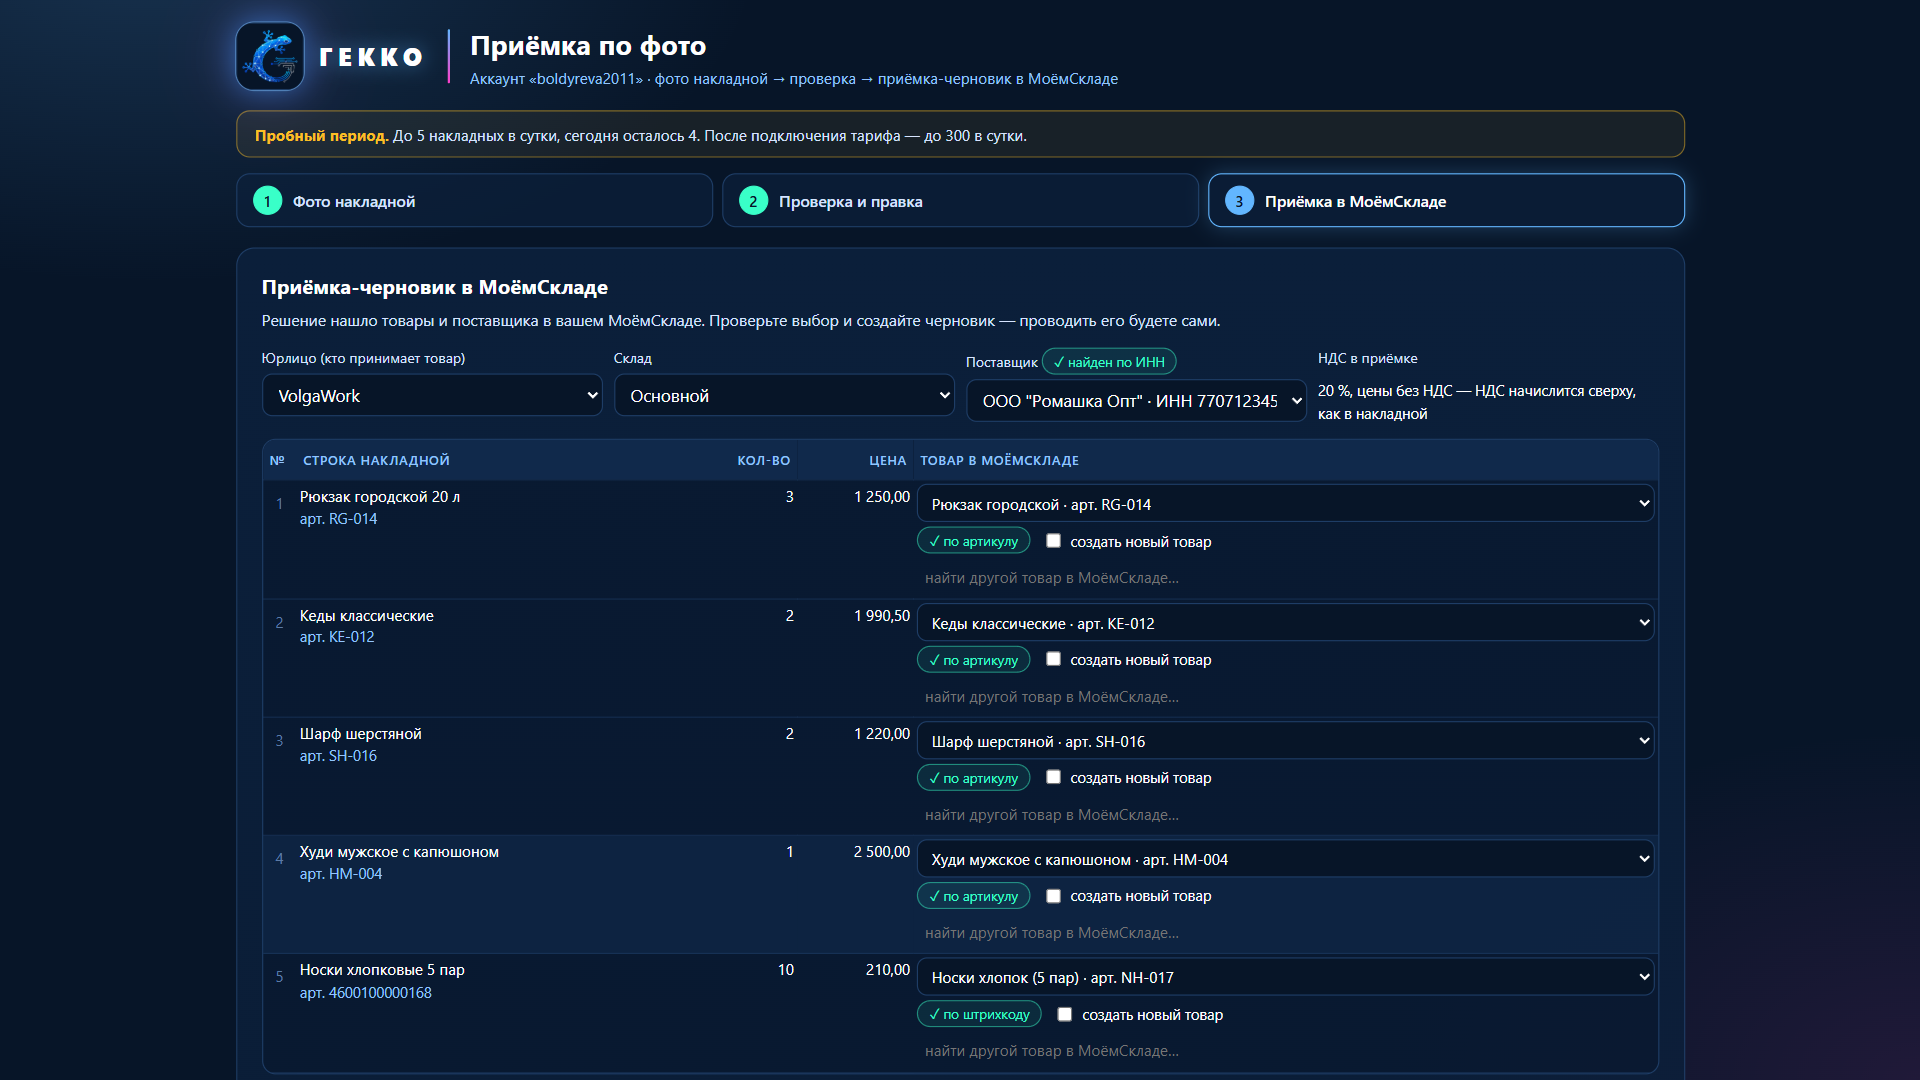Click barcode text арт. 4600100000168
Image resolution: width=1920 pixels, height=1080 pixels.
366,993
